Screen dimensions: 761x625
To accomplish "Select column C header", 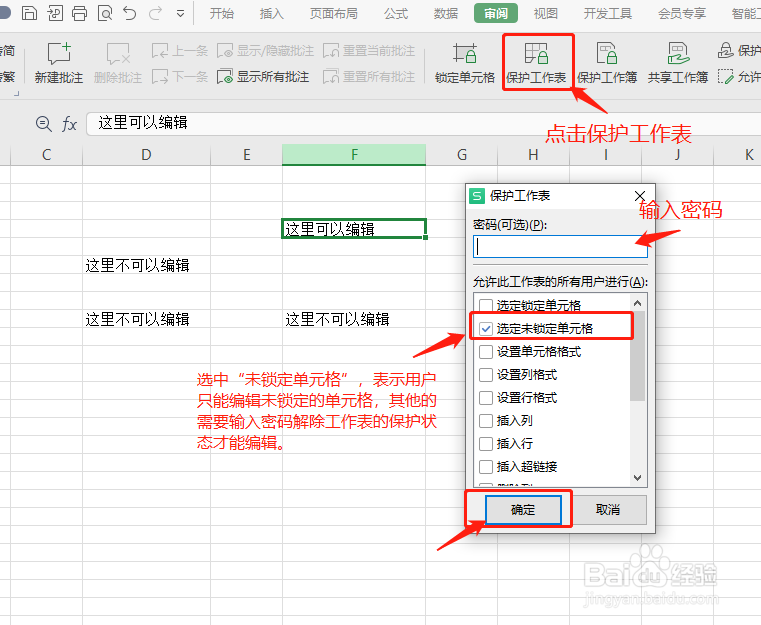I will tap(47, 155).
